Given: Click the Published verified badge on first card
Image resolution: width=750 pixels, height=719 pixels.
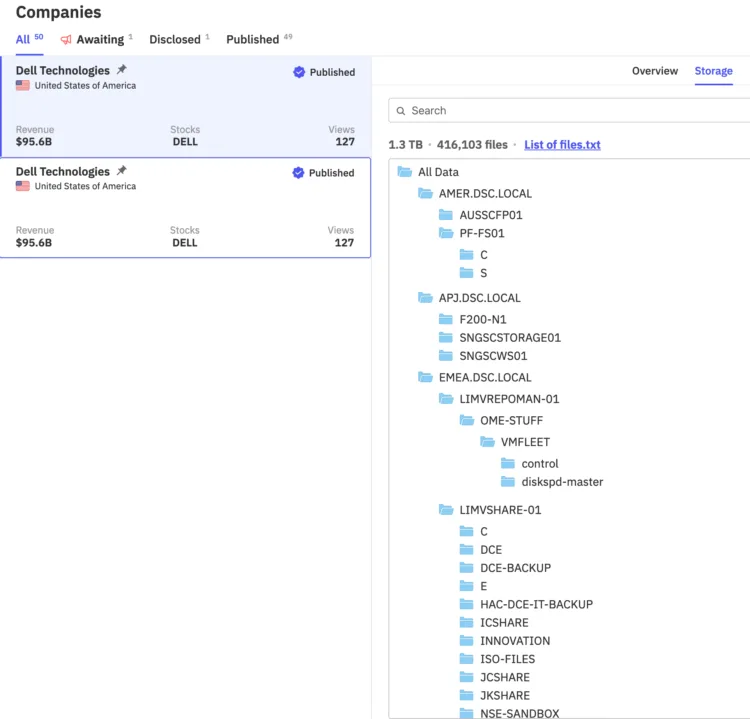Looking at the screenshot, I should [324, 72].
